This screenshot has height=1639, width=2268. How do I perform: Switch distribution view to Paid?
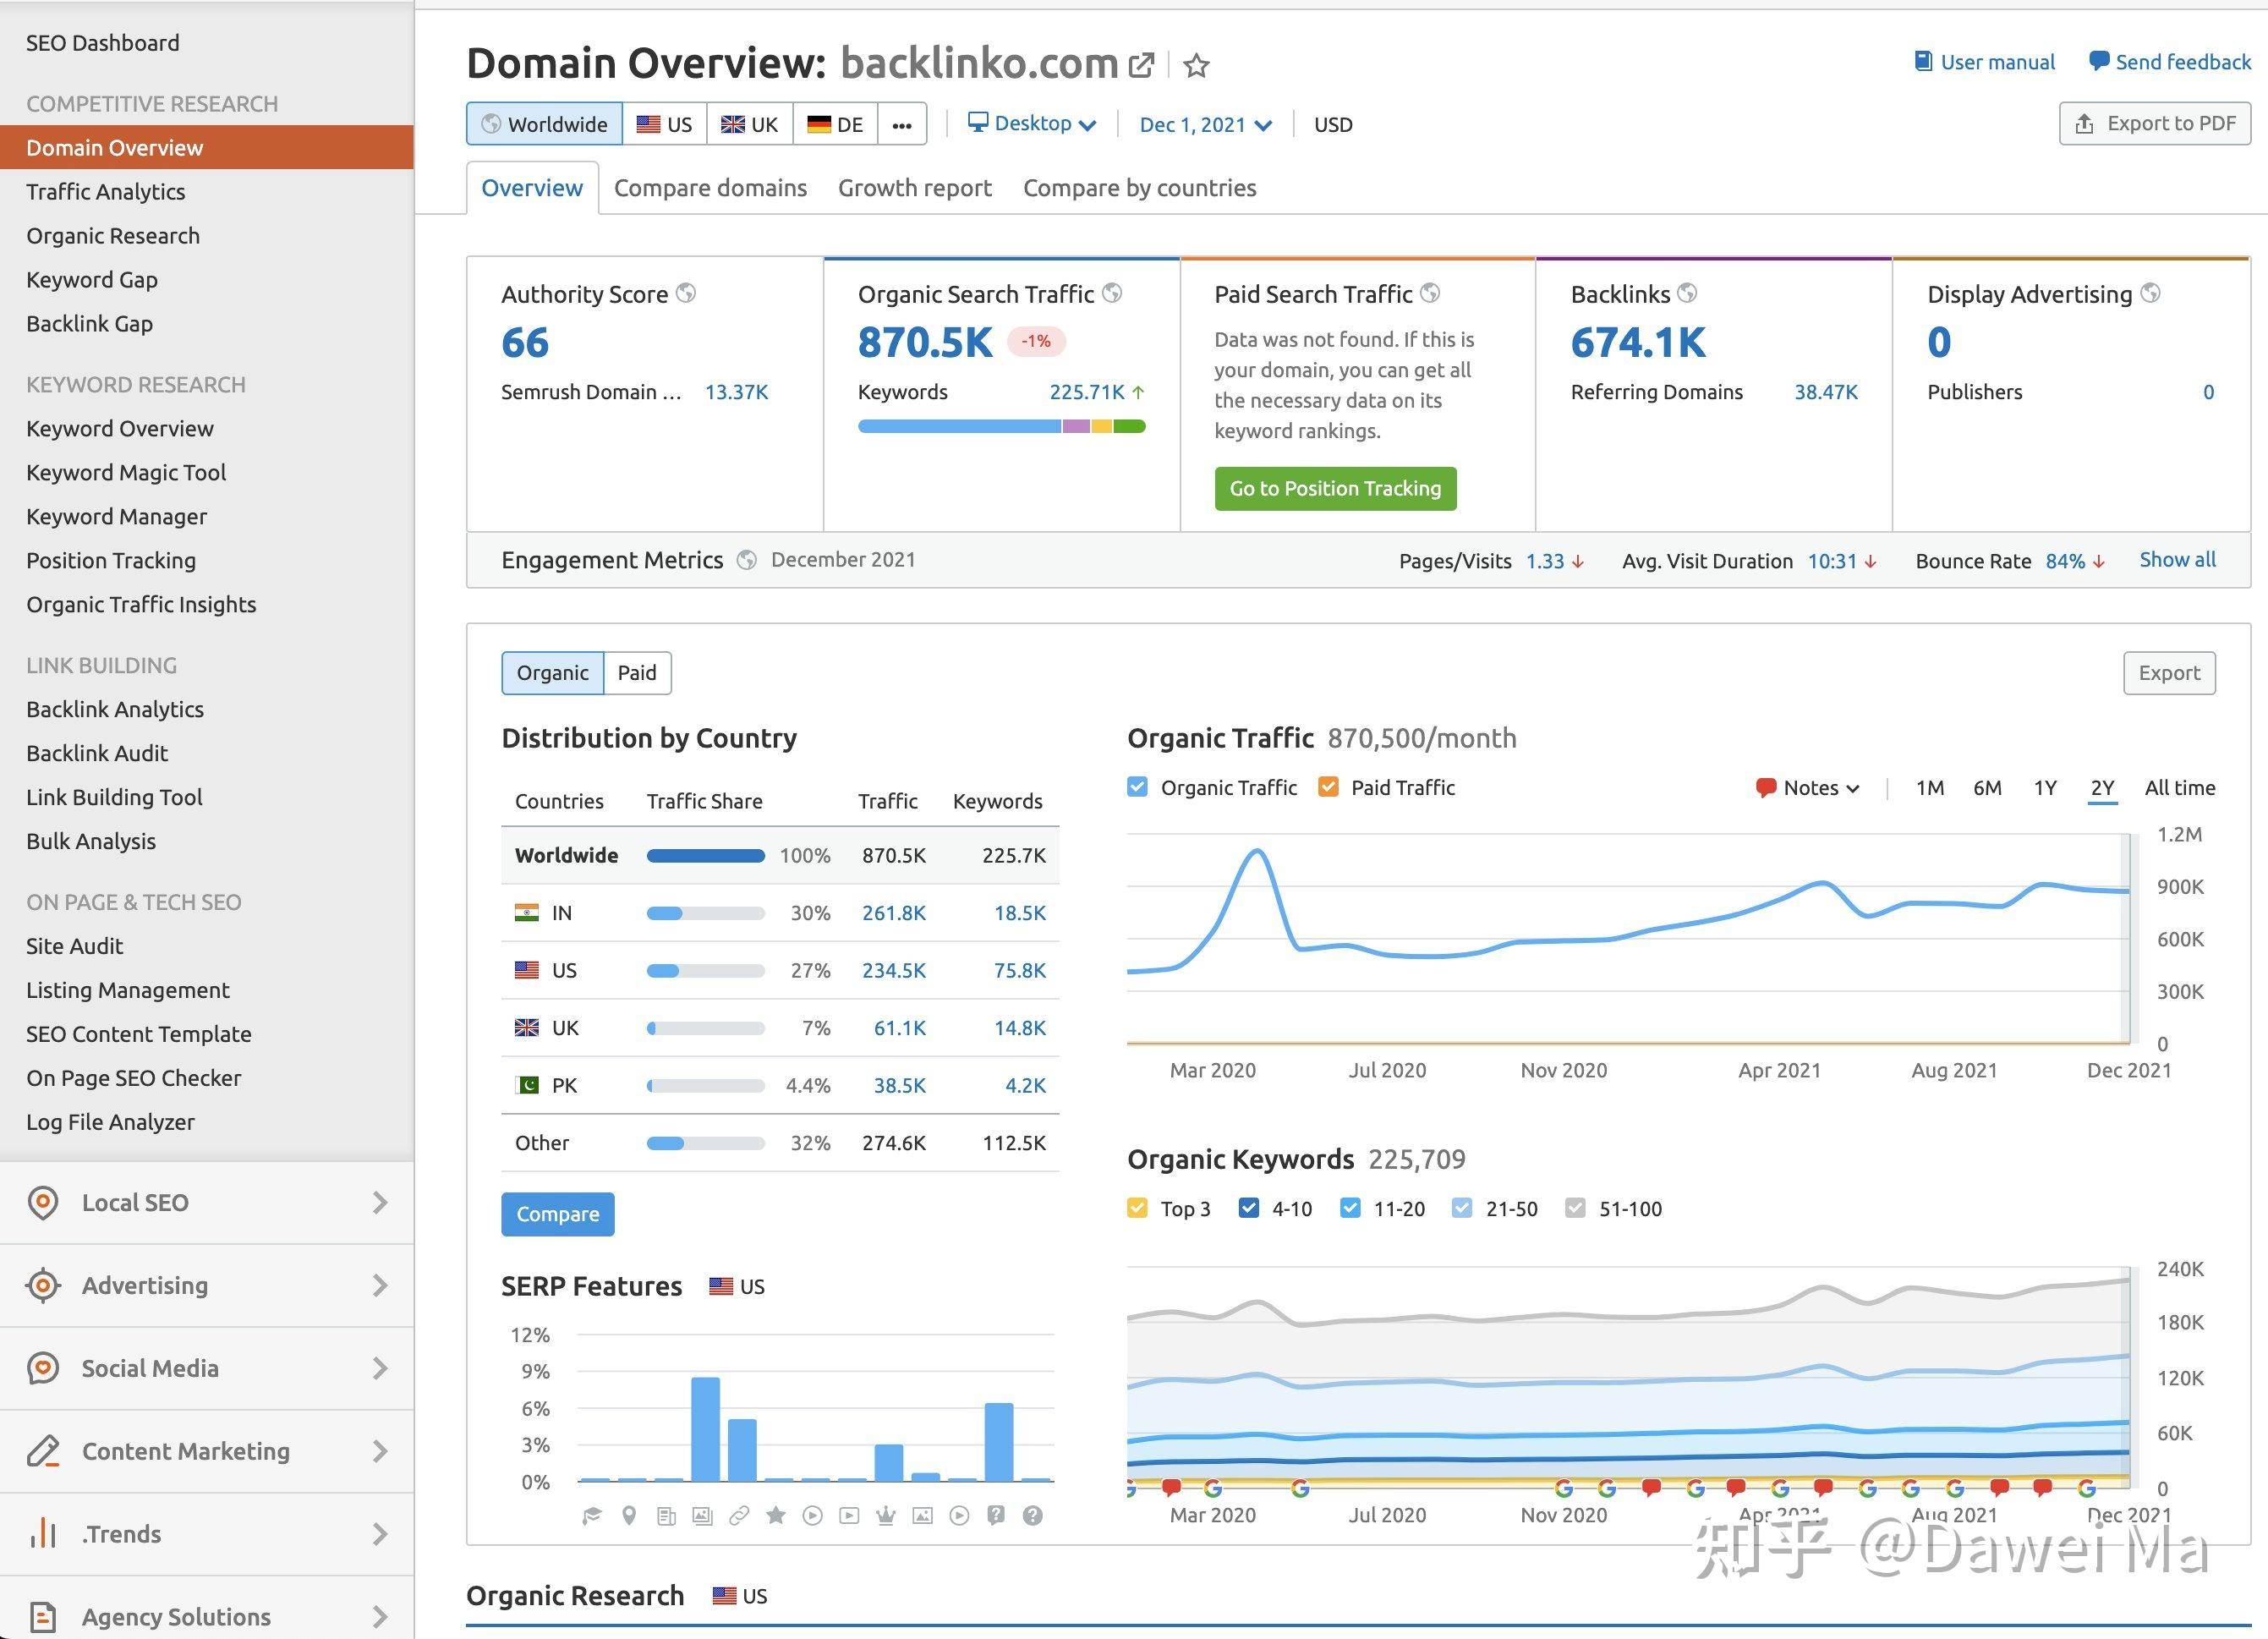(x=637, y=673)
